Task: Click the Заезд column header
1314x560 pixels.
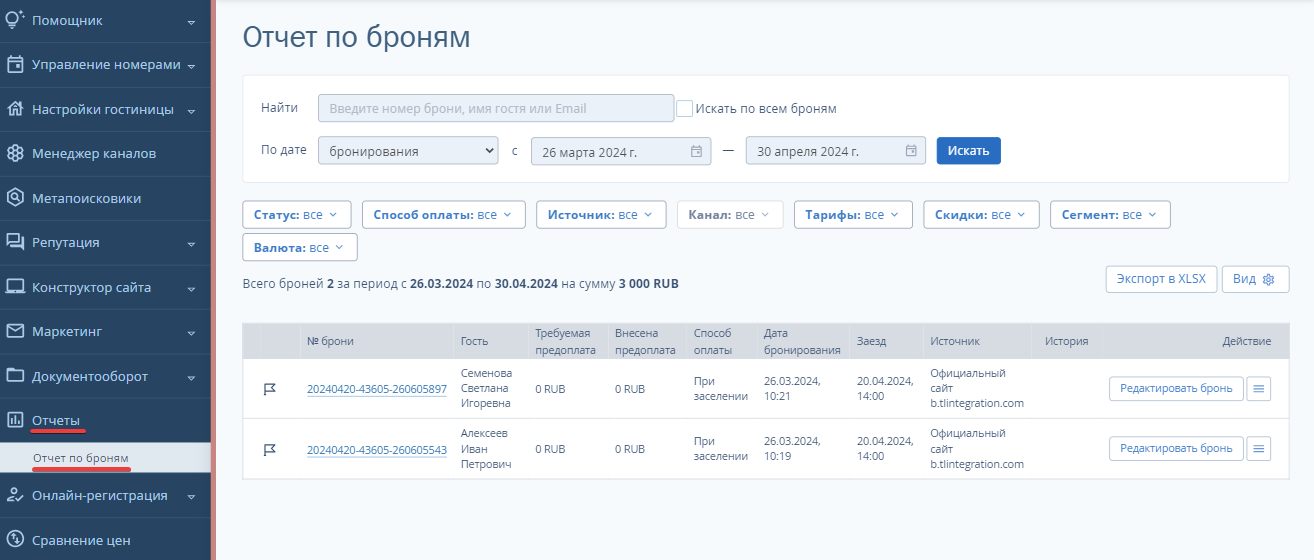Action: pyautogui.click(x=871, y=341)
